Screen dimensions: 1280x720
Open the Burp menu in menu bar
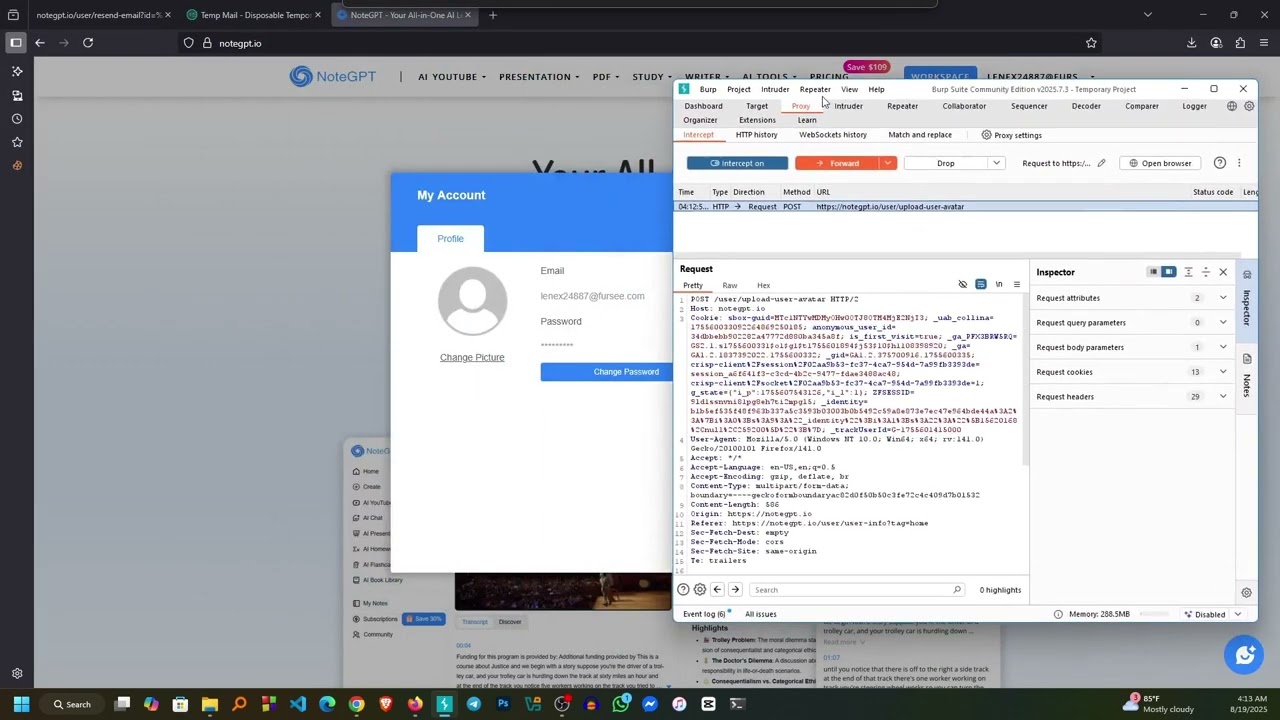707,89
